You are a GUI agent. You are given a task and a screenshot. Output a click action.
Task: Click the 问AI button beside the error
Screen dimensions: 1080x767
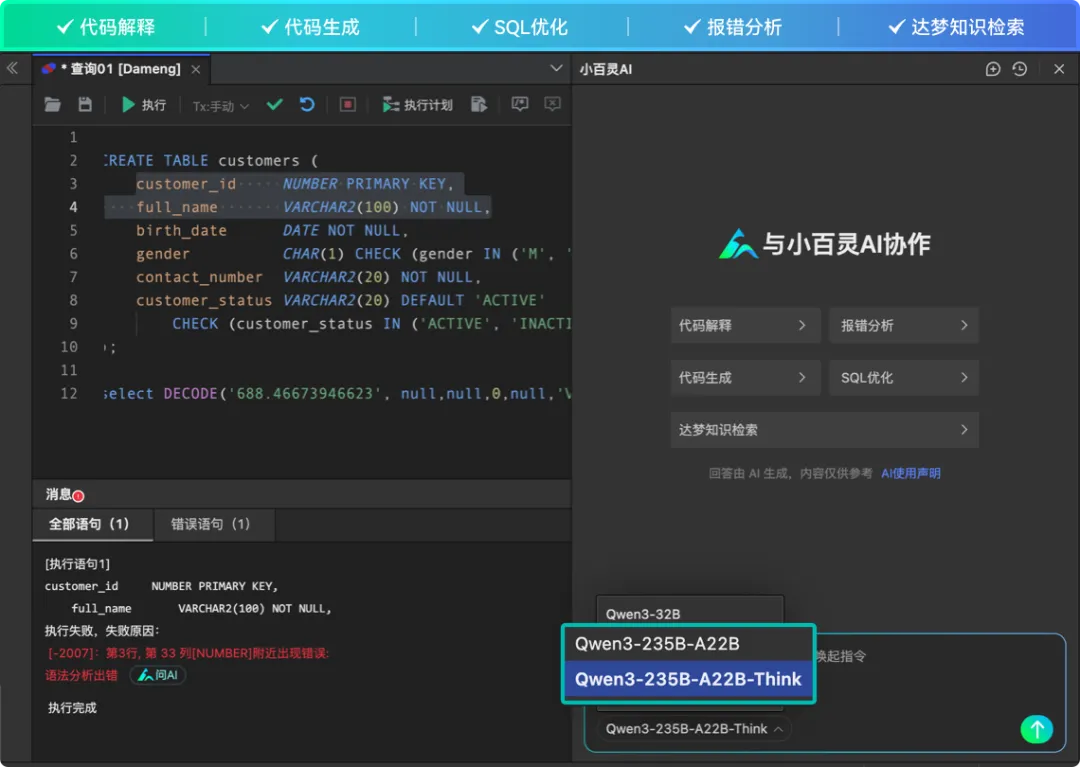[x=158, y=675]
